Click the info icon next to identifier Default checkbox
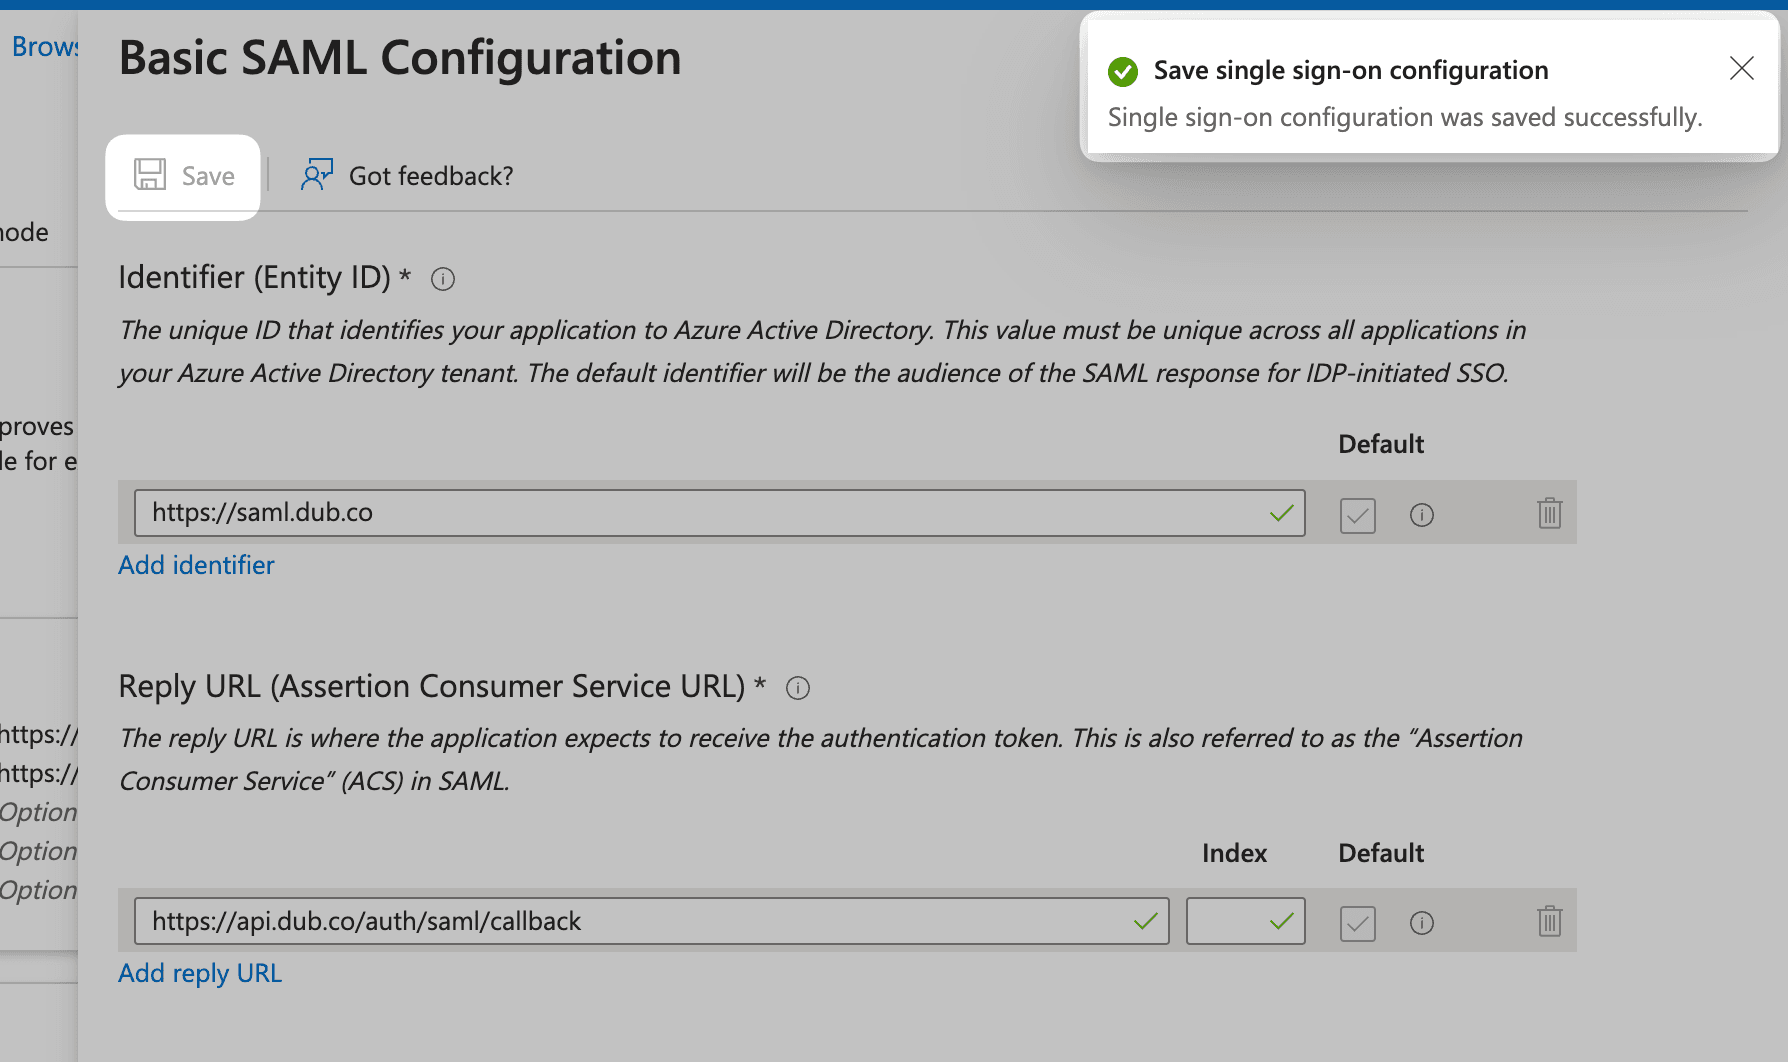1788x1062 pixels. [1421, 515]
